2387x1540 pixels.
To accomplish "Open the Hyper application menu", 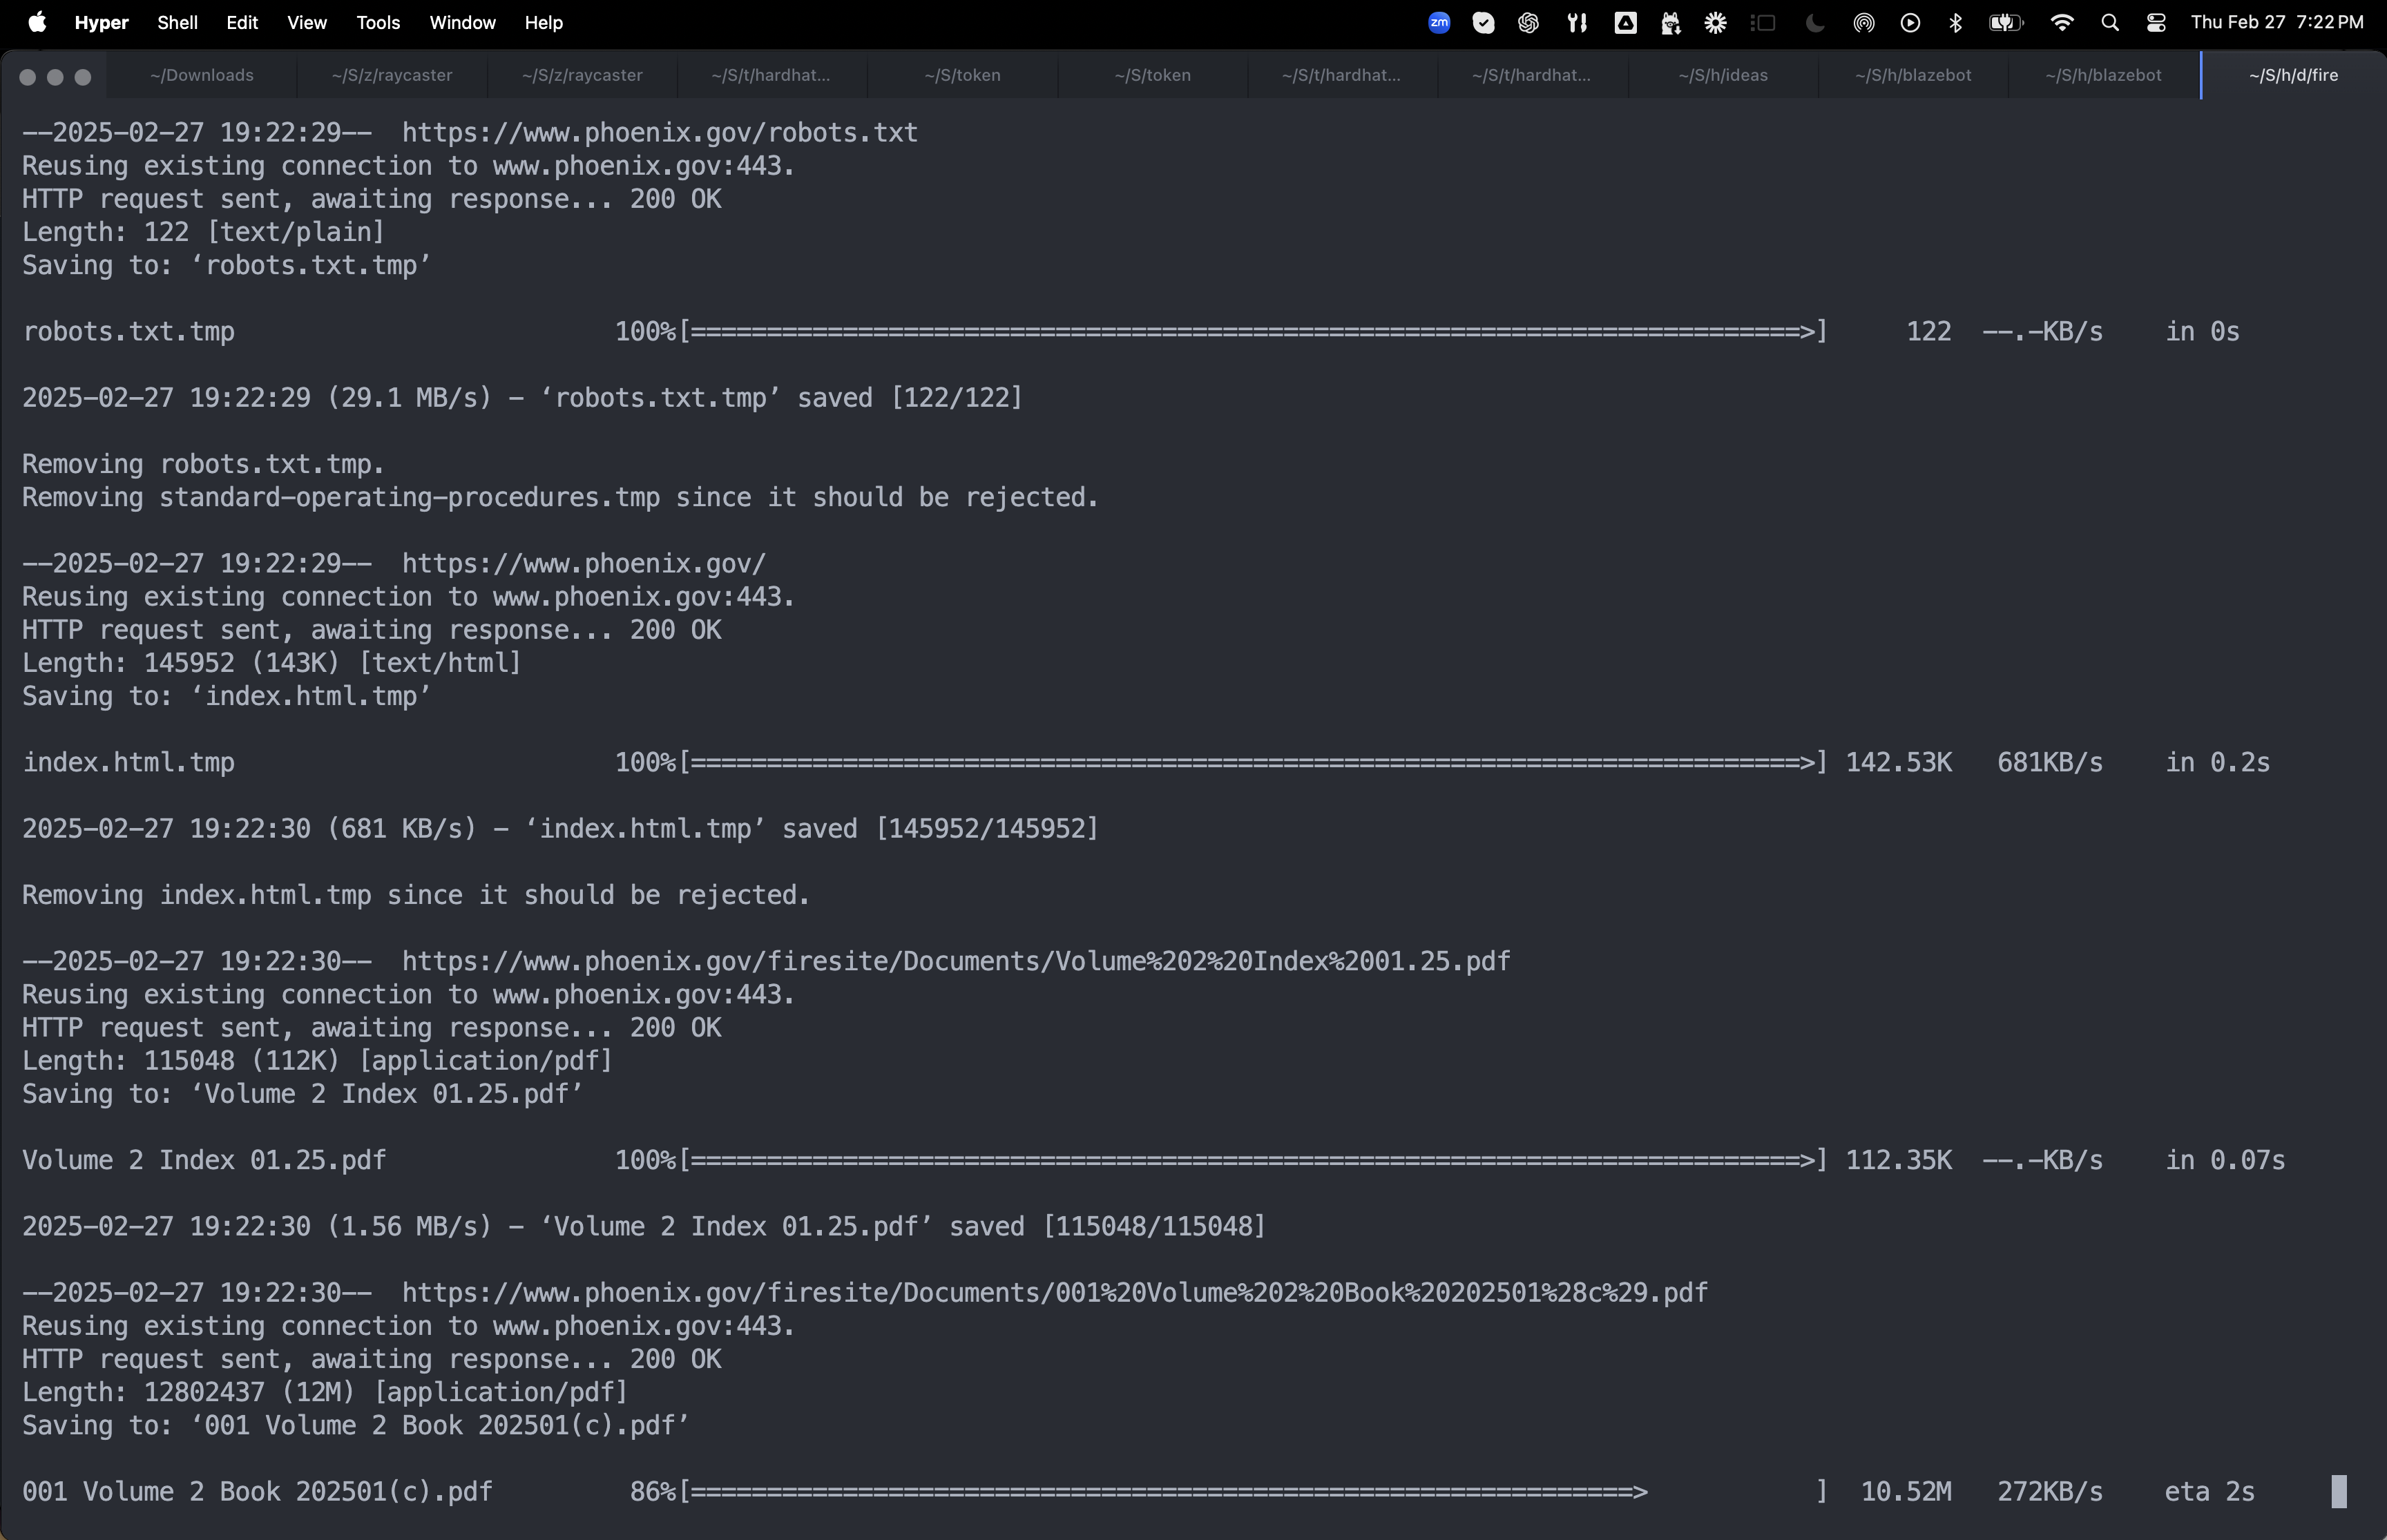I will [101, 22].
